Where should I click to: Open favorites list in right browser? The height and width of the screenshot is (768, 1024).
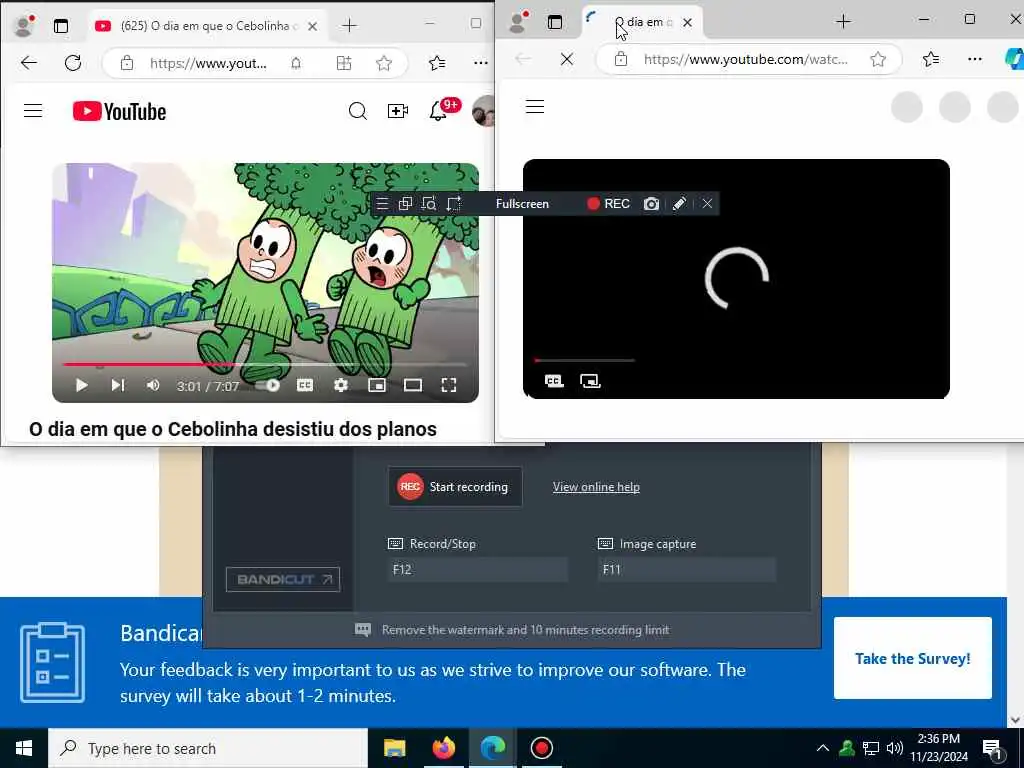(931, 59)
